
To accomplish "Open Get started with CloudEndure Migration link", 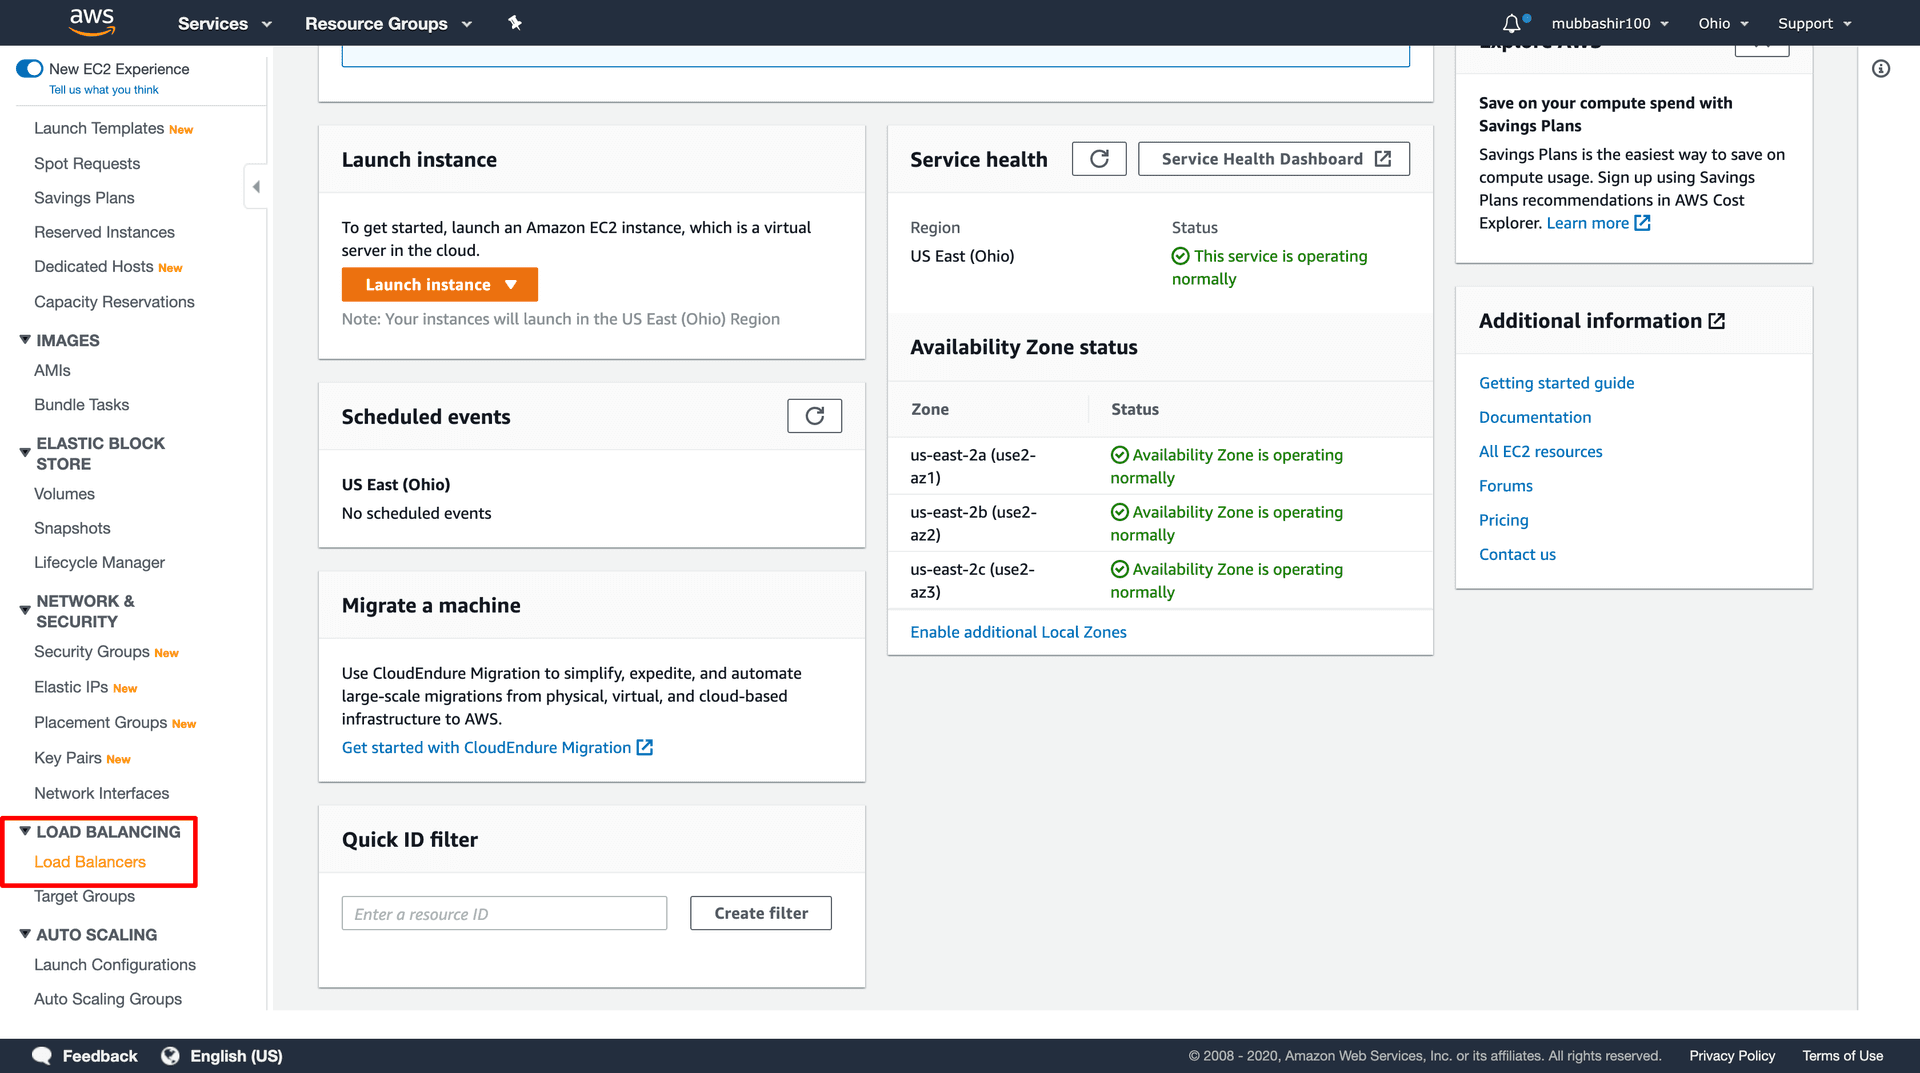I will [x=486, y=747].
